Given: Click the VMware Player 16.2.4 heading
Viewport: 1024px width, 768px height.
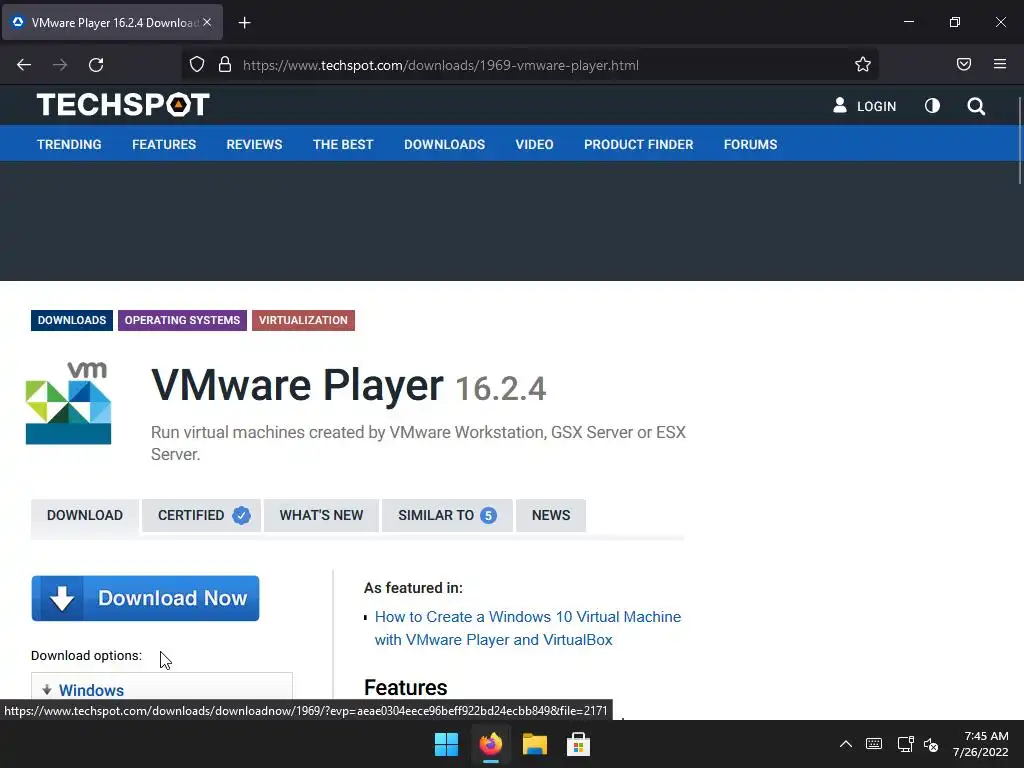Looking at the screenshot, I should tap(348, 385).
